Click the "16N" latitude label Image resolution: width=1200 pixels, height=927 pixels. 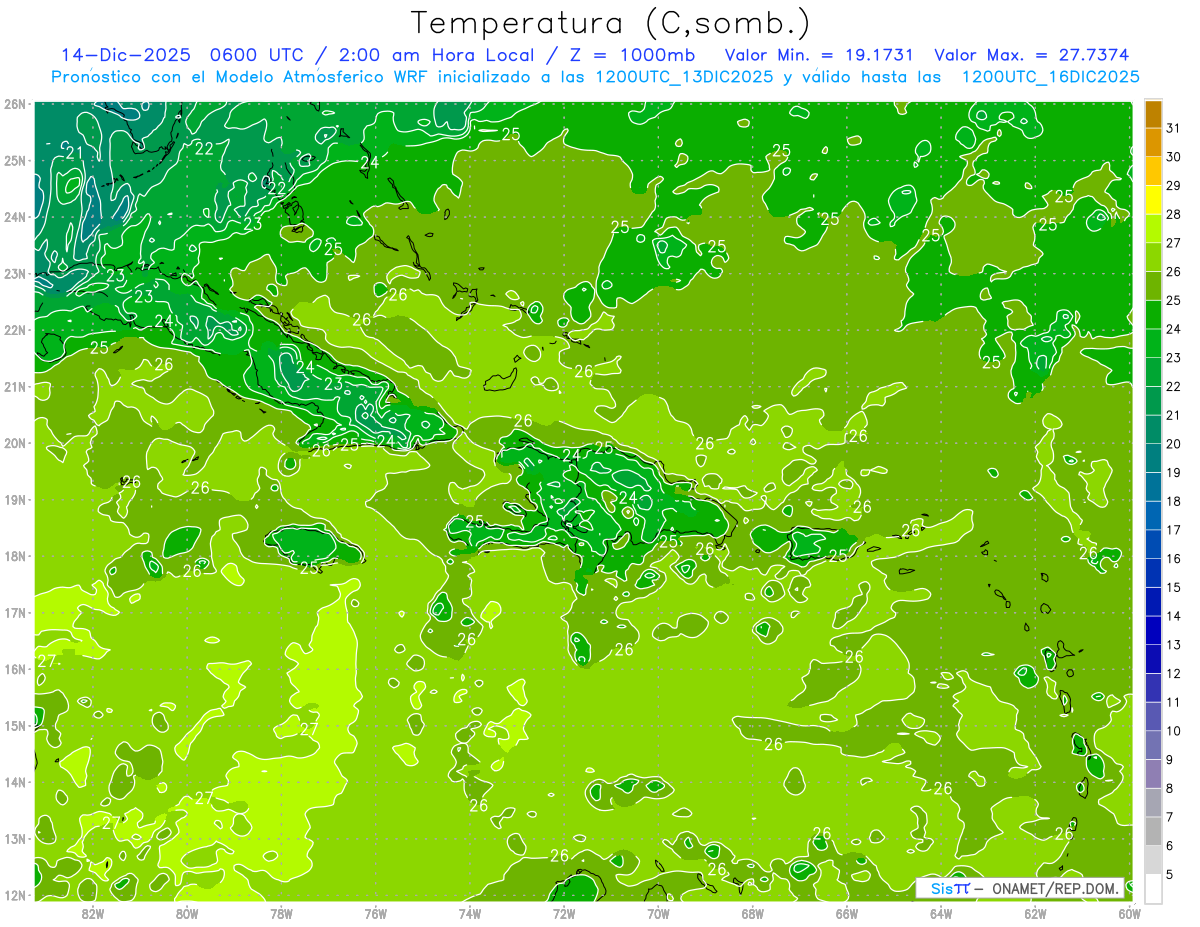pyautogui.click(x=15, y=669)
